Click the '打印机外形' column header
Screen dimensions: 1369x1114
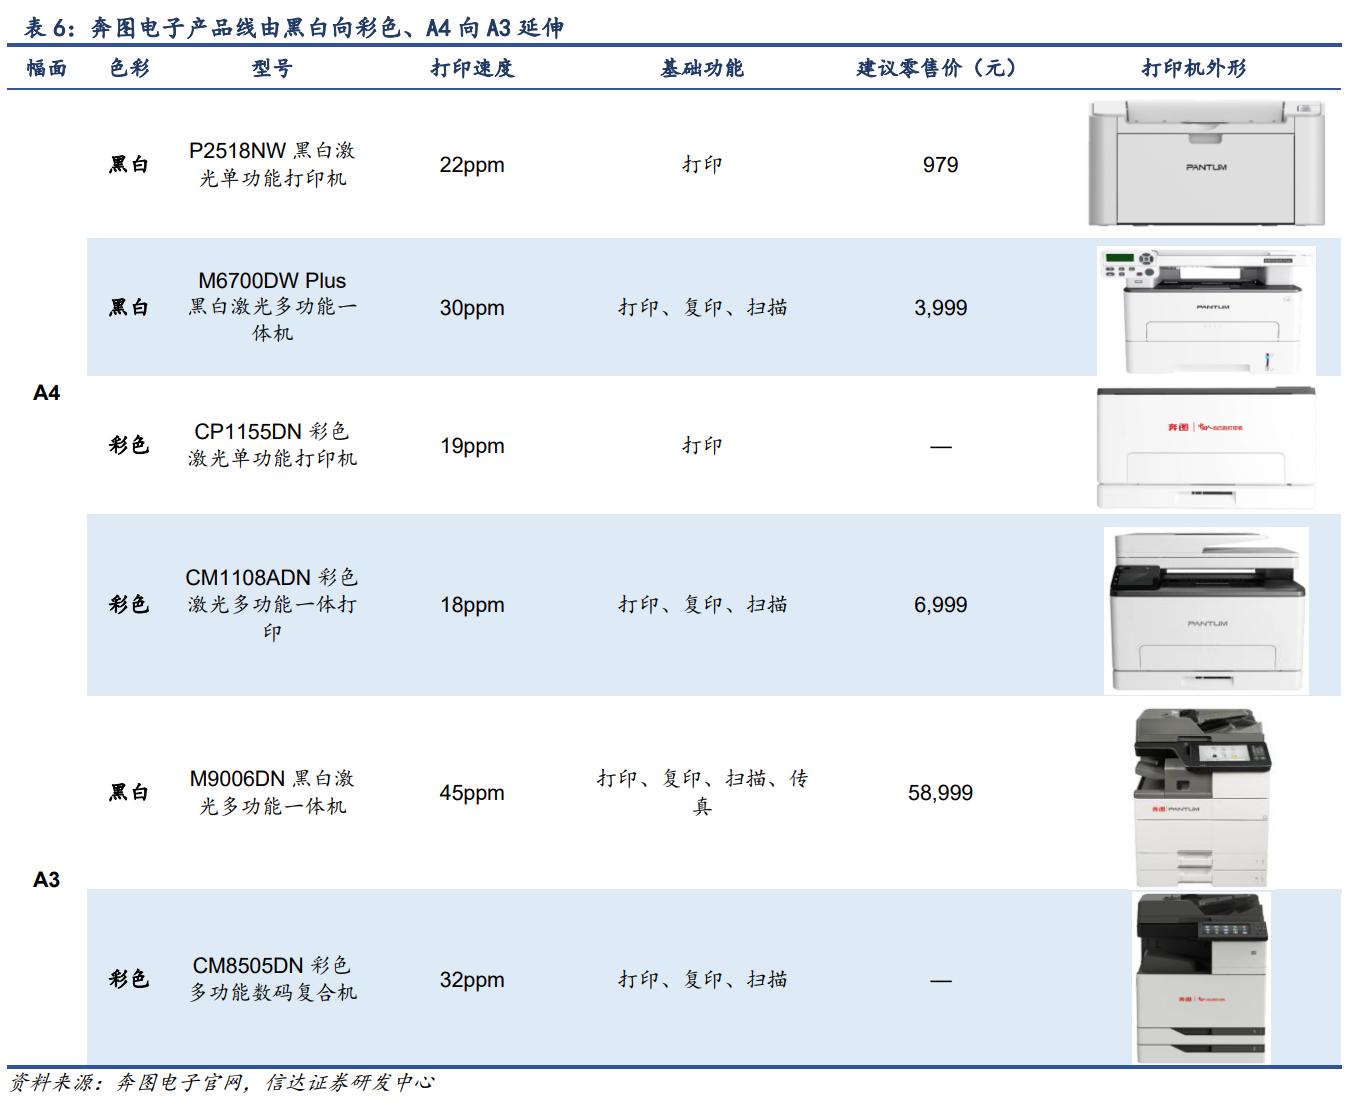(x=1194, y=68)
